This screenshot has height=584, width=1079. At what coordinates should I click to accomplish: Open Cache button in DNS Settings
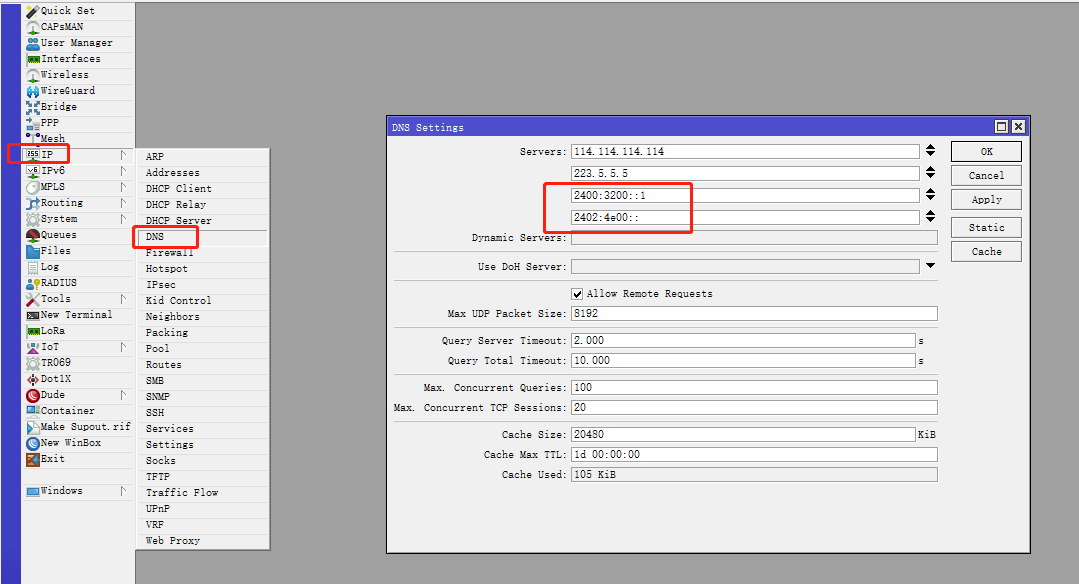click(986, 252)
